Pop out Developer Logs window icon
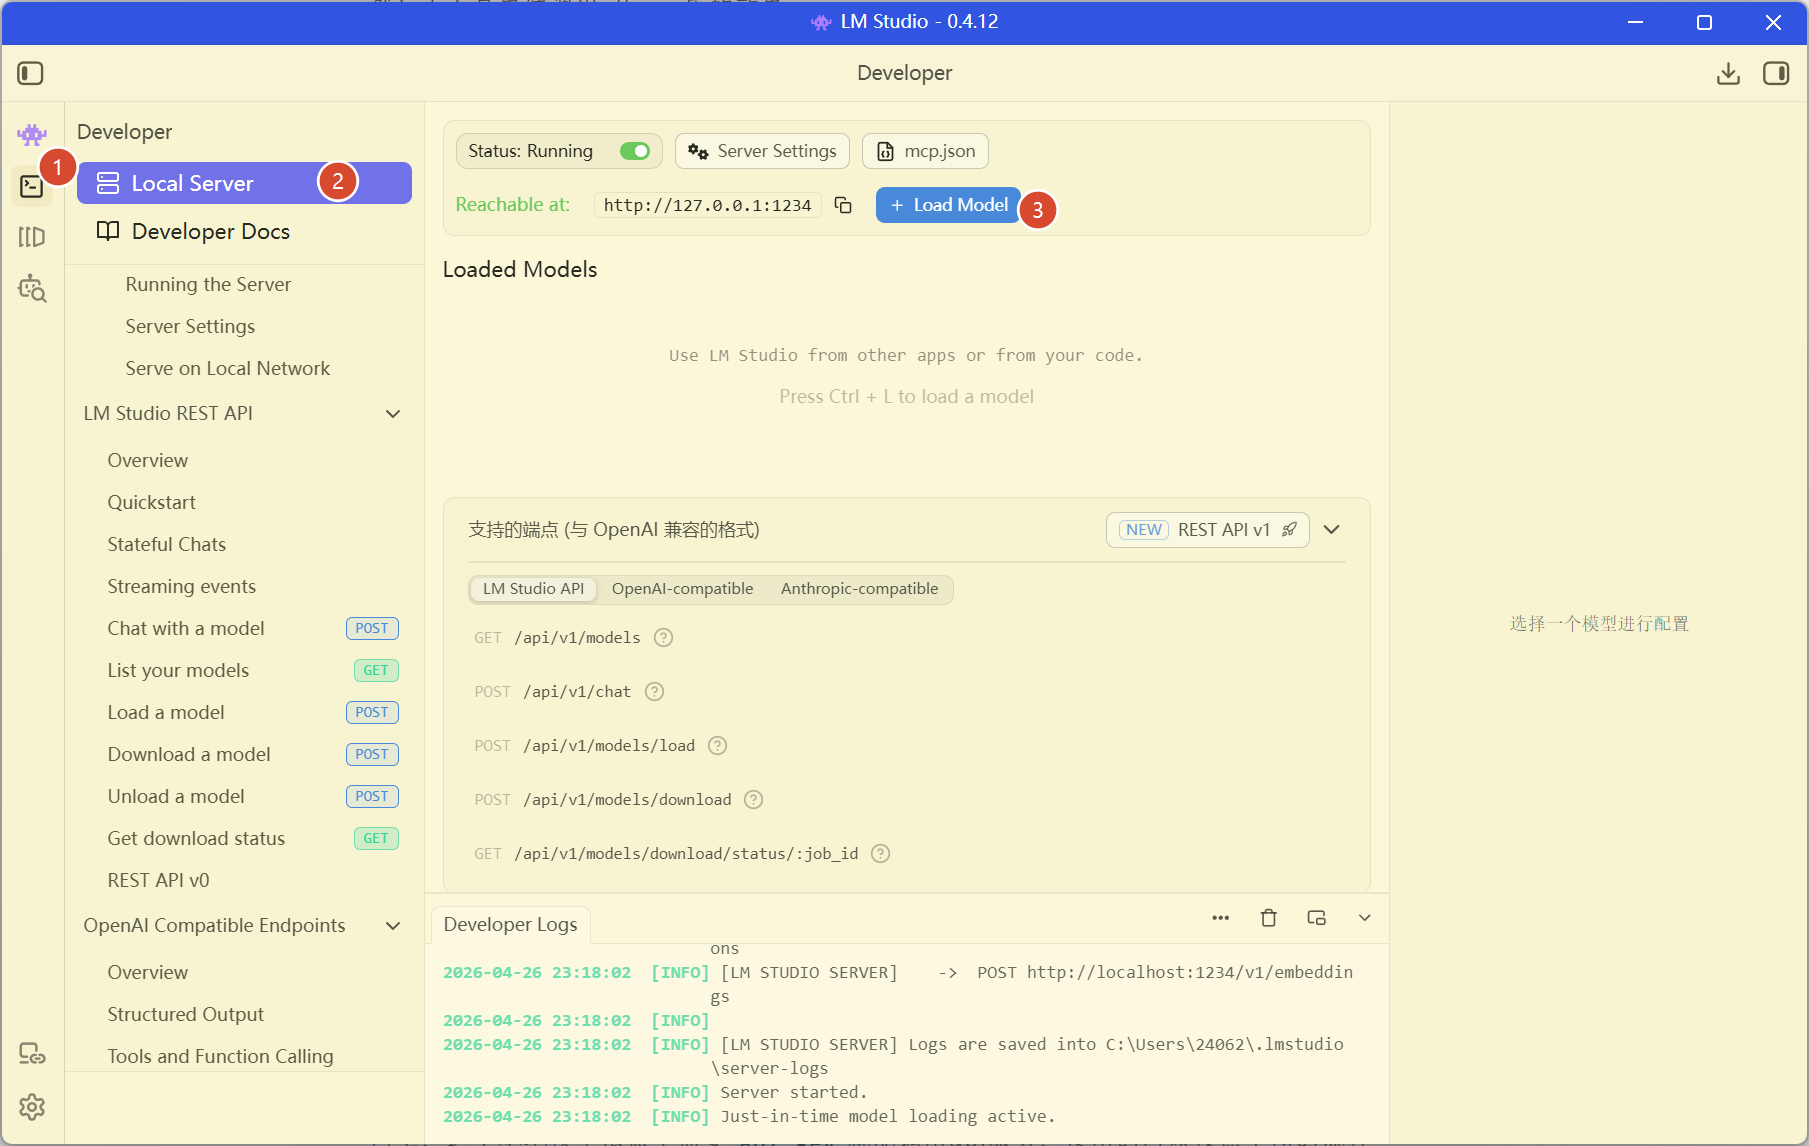 pos(1317,918)
